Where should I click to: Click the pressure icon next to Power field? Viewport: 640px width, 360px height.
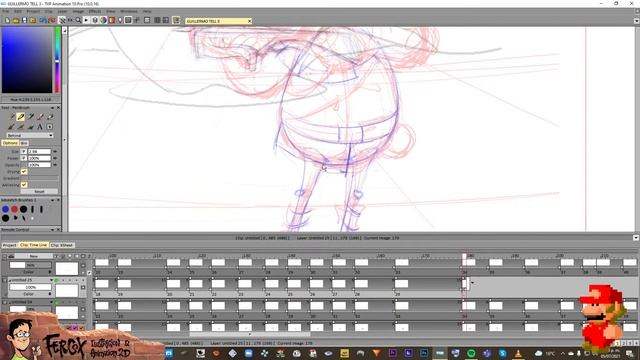coord(24,158)
